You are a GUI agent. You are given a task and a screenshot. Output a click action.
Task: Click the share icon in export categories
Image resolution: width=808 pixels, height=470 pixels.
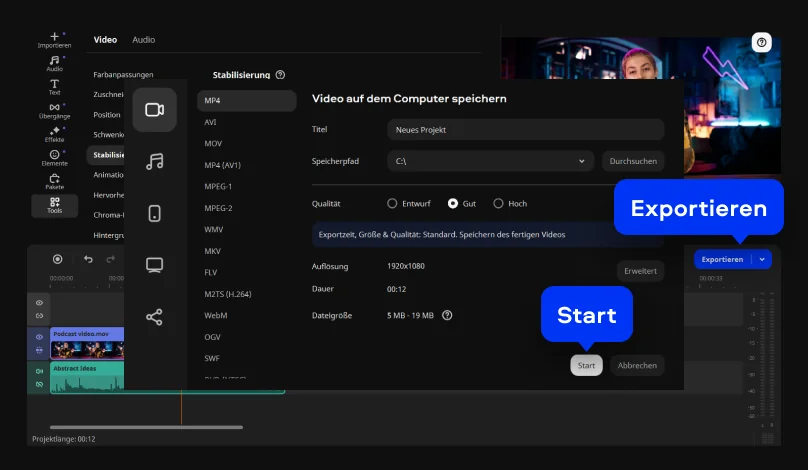click(154, 317)
